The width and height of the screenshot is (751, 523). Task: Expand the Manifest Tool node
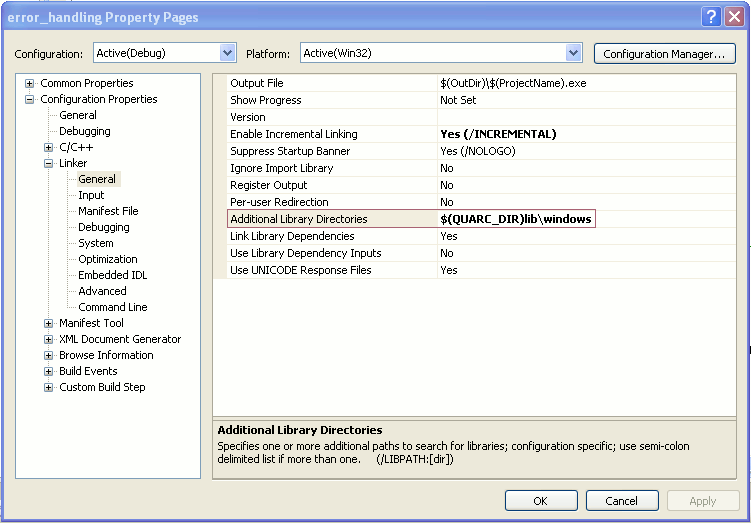pos(49,323)
